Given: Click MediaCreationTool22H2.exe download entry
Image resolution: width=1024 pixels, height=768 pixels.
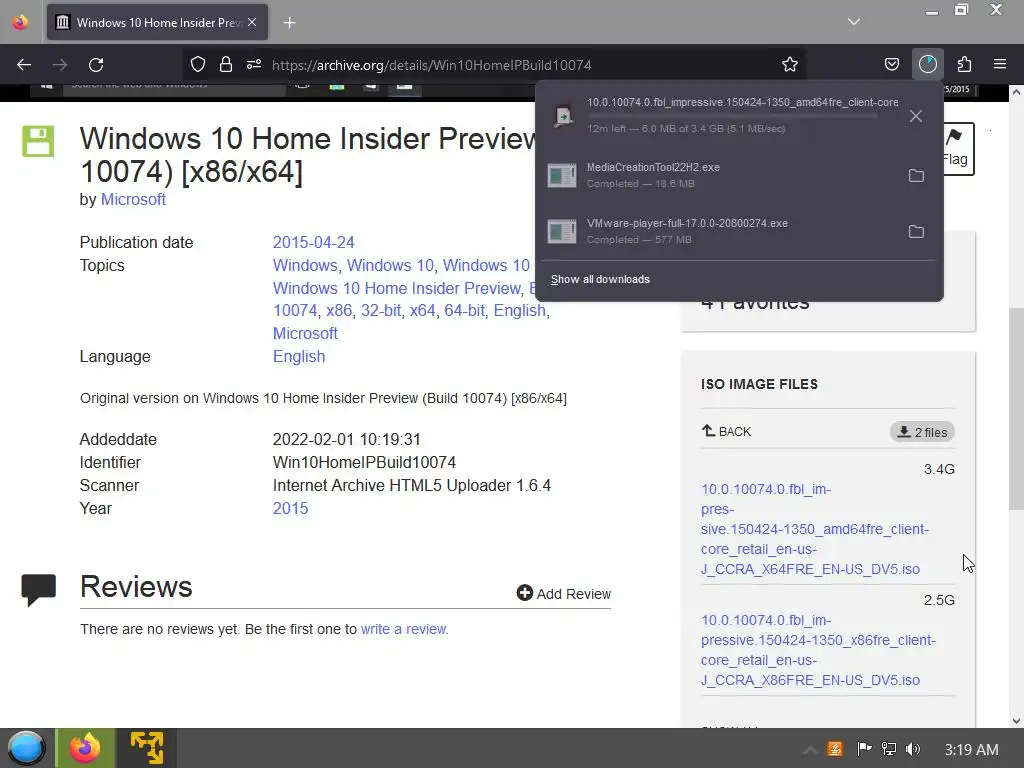Looking at the screenshot, I should click(720, 175).
